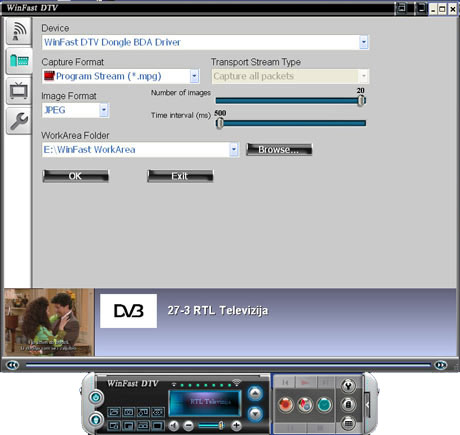
Task: Click the channel up arrow on remote
Action: 255,394
